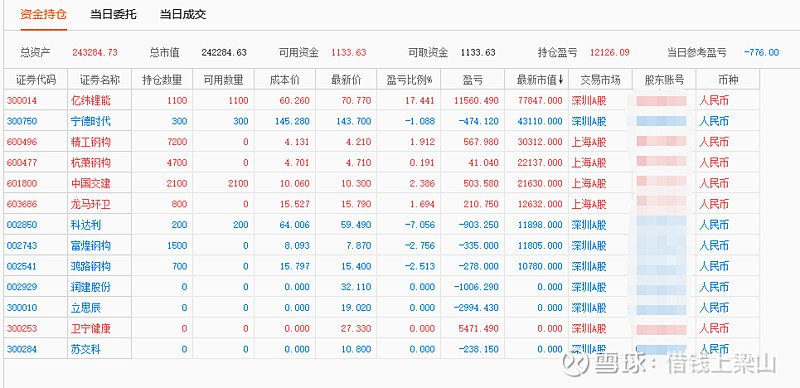Viewport: 800px width, 388px height.
Task: Sort by 证券代码 column header
Action: pyautogui.click(x=35, y=80)
